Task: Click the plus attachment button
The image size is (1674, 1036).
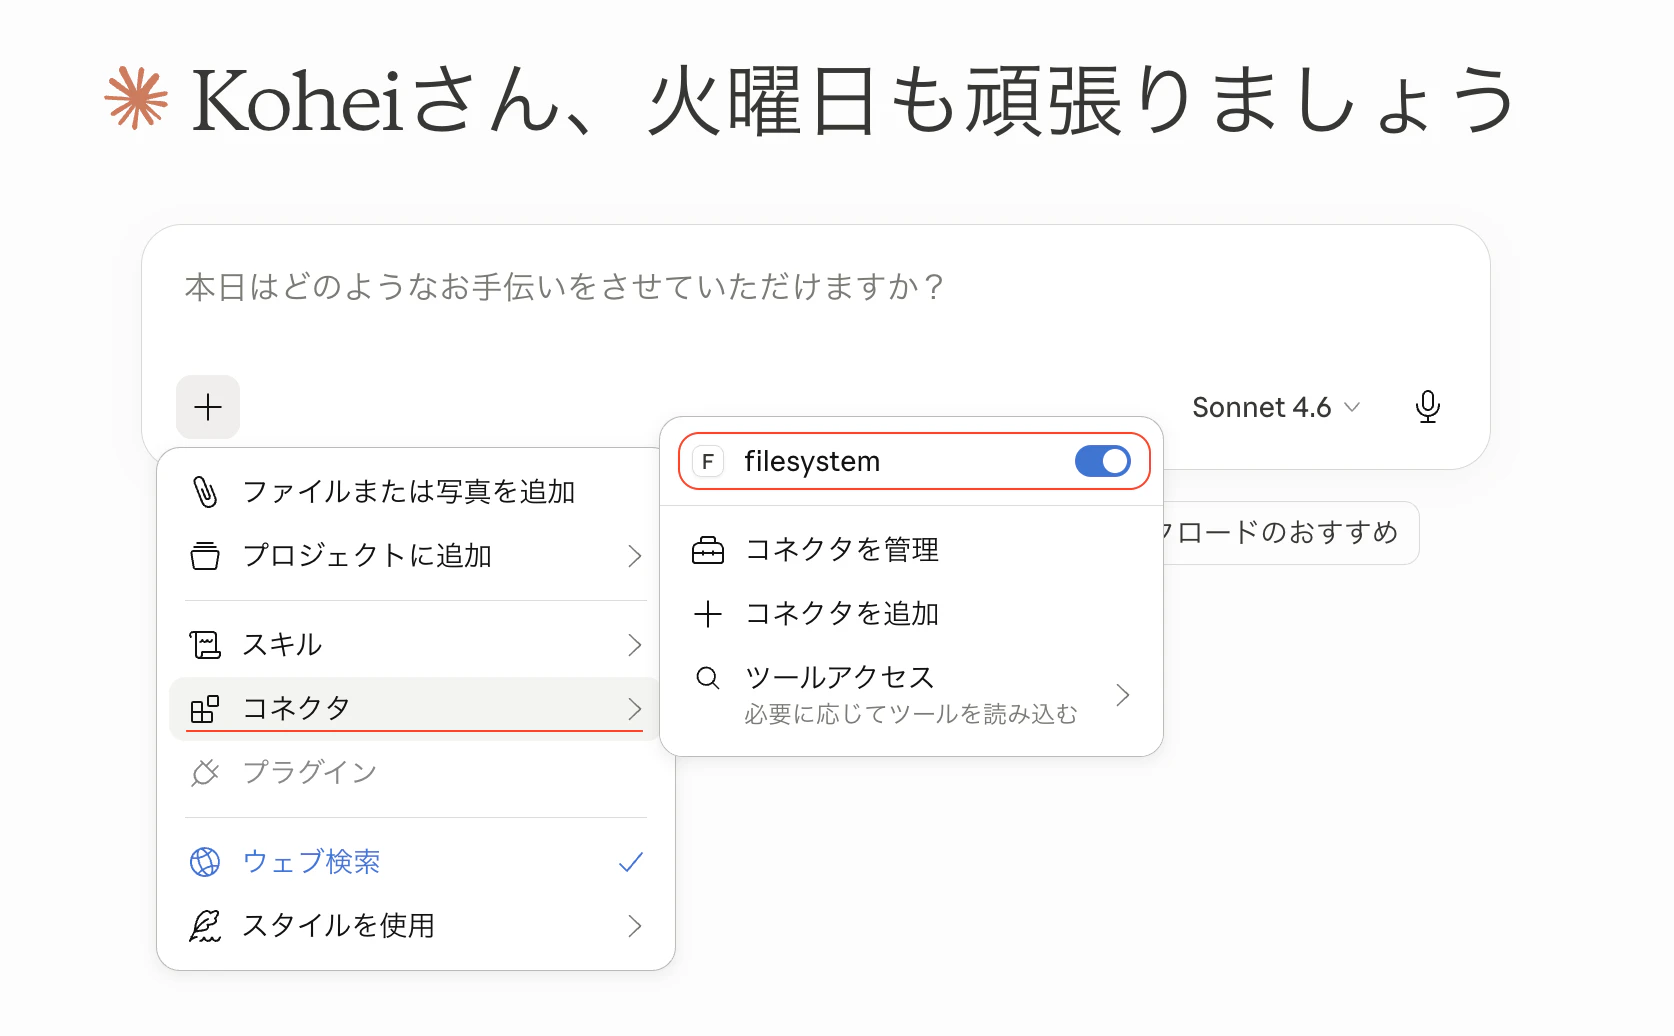Action: pyautogui.click(x=208, y=407)
